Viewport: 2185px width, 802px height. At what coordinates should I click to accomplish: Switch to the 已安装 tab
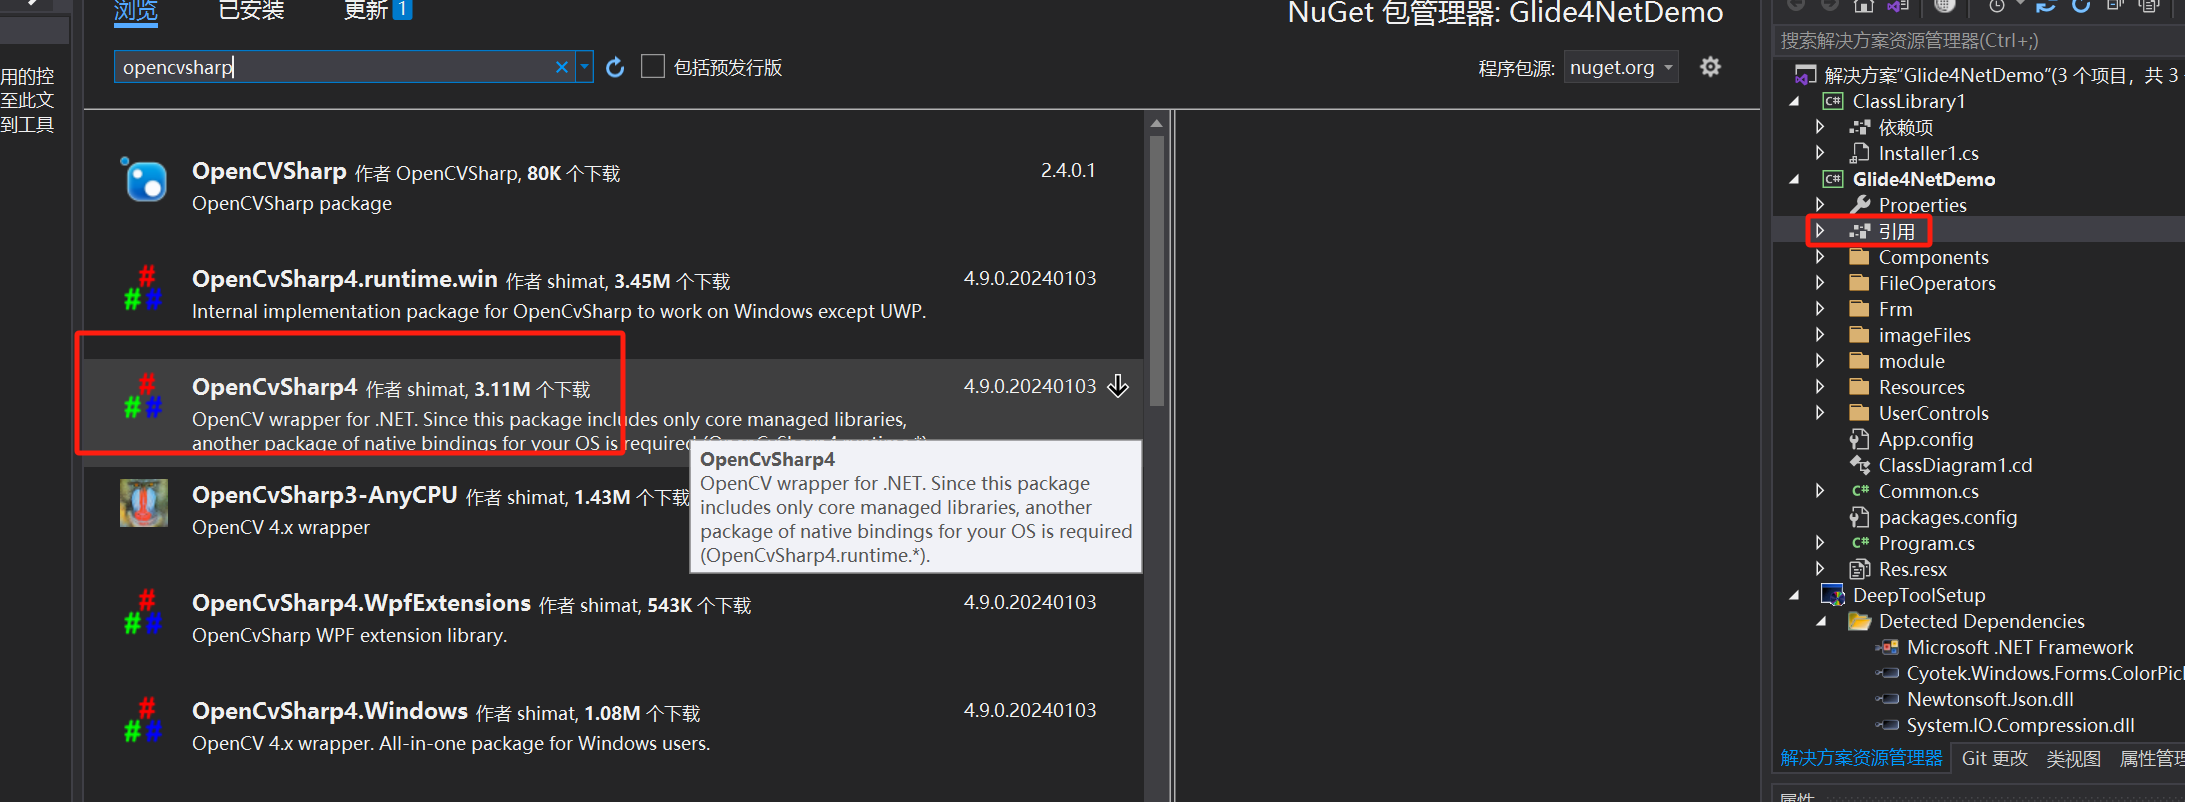coord(252,10)
